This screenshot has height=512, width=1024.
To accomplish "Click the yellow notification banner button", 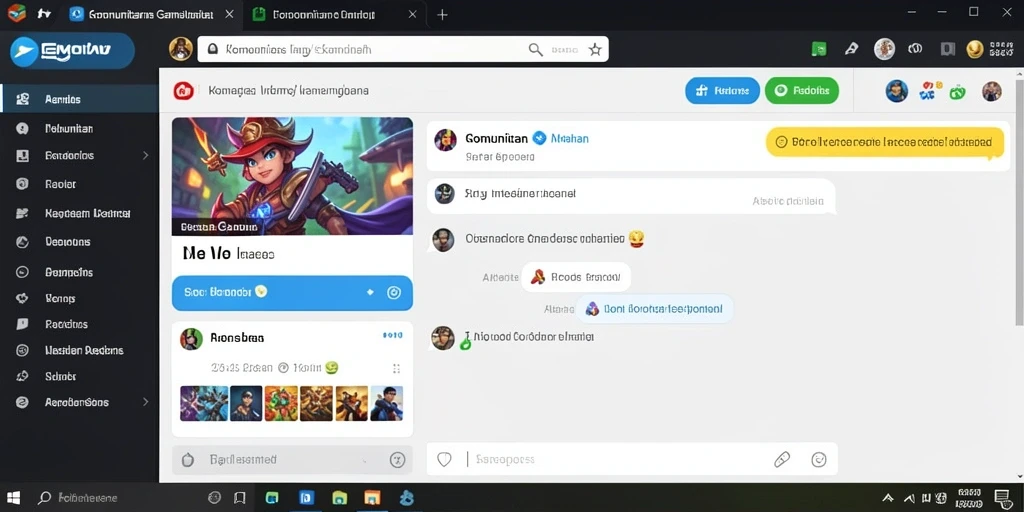I will point(884,142).
